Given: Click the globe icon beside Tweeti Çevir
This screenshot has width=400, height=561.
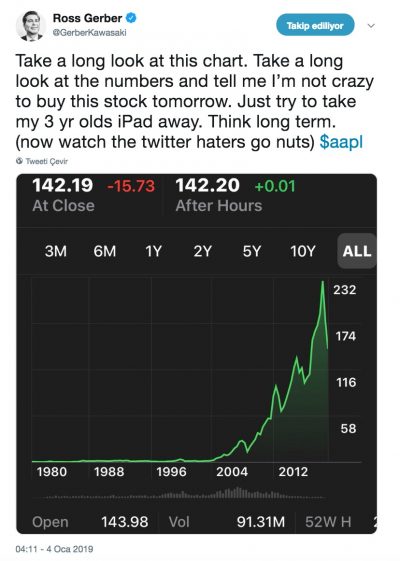Looking at the screenshot, I should [x=19, y=161].
